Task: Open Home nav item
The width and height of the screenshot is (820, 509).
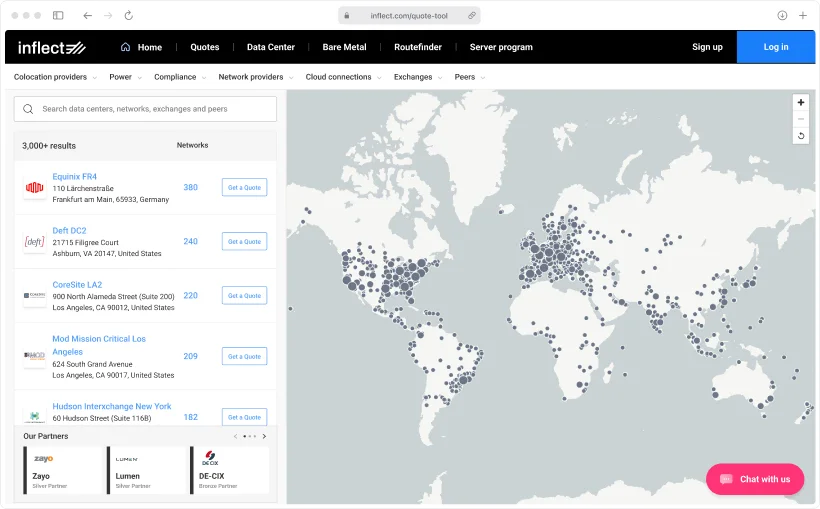Action: [x=150, y=47]
